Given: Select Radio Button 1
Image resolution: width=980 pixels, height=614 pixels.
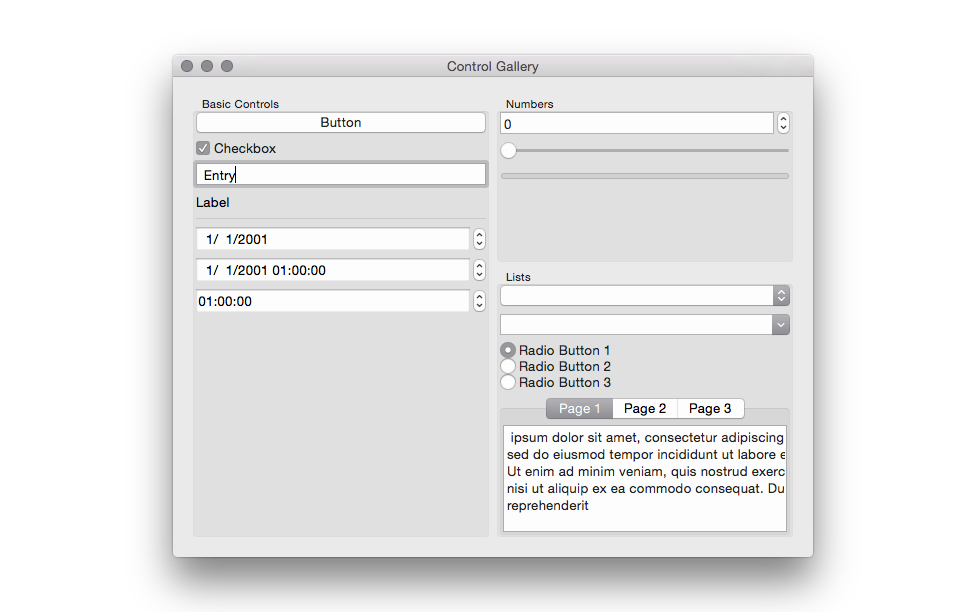Looking at the screenshot, I should click(555, 350).
